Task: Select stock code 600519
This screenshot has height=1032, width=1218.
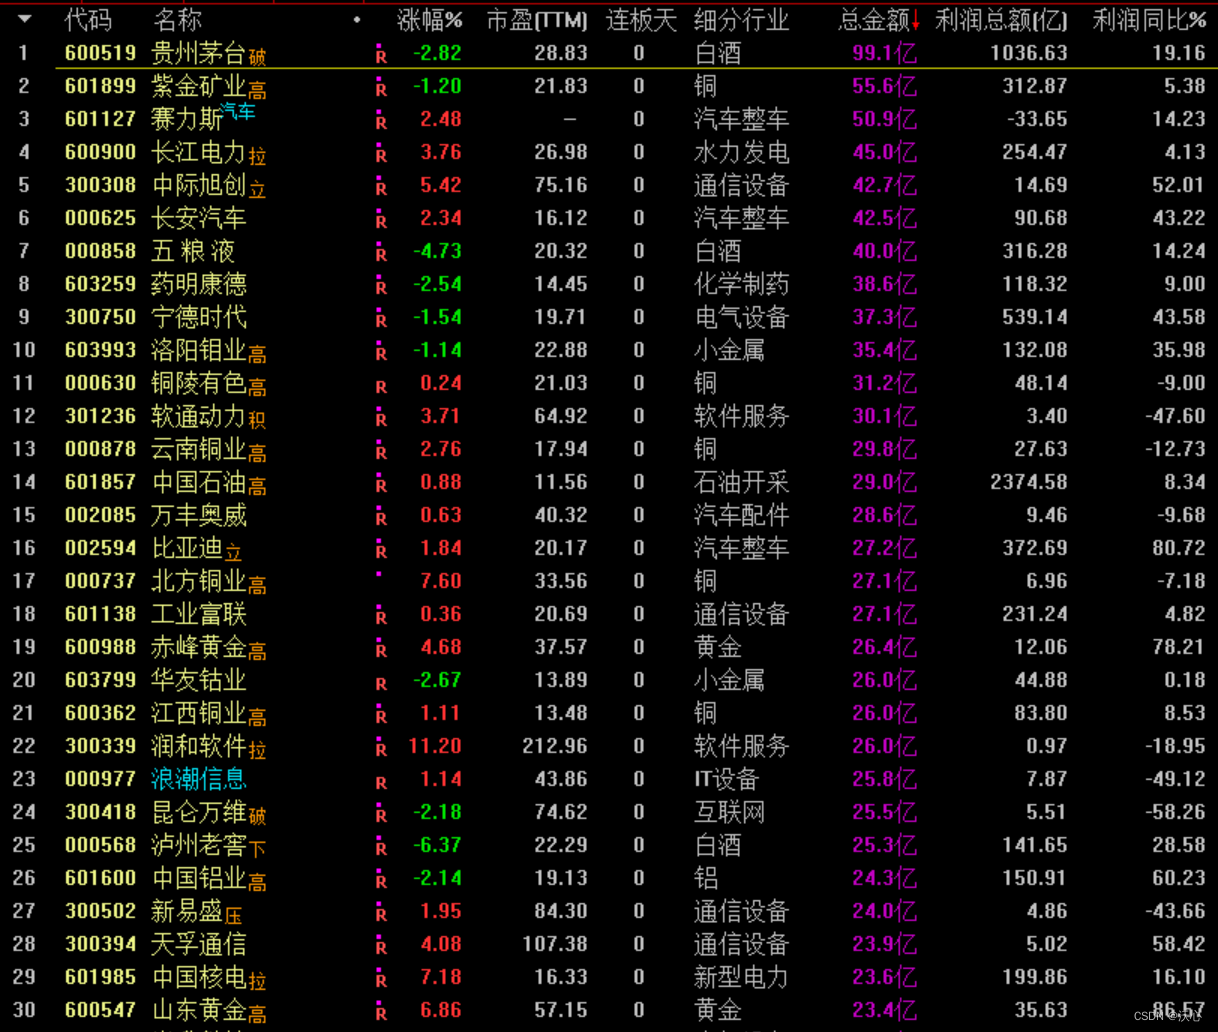Action: (100, 53)
